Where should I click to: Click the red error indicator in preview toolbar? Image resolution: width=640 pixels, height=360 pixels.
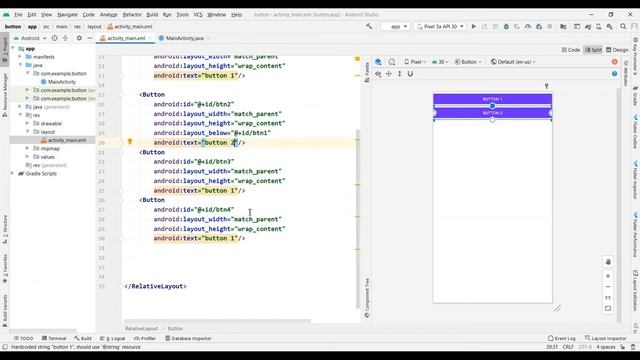click(x=614, y=62)
